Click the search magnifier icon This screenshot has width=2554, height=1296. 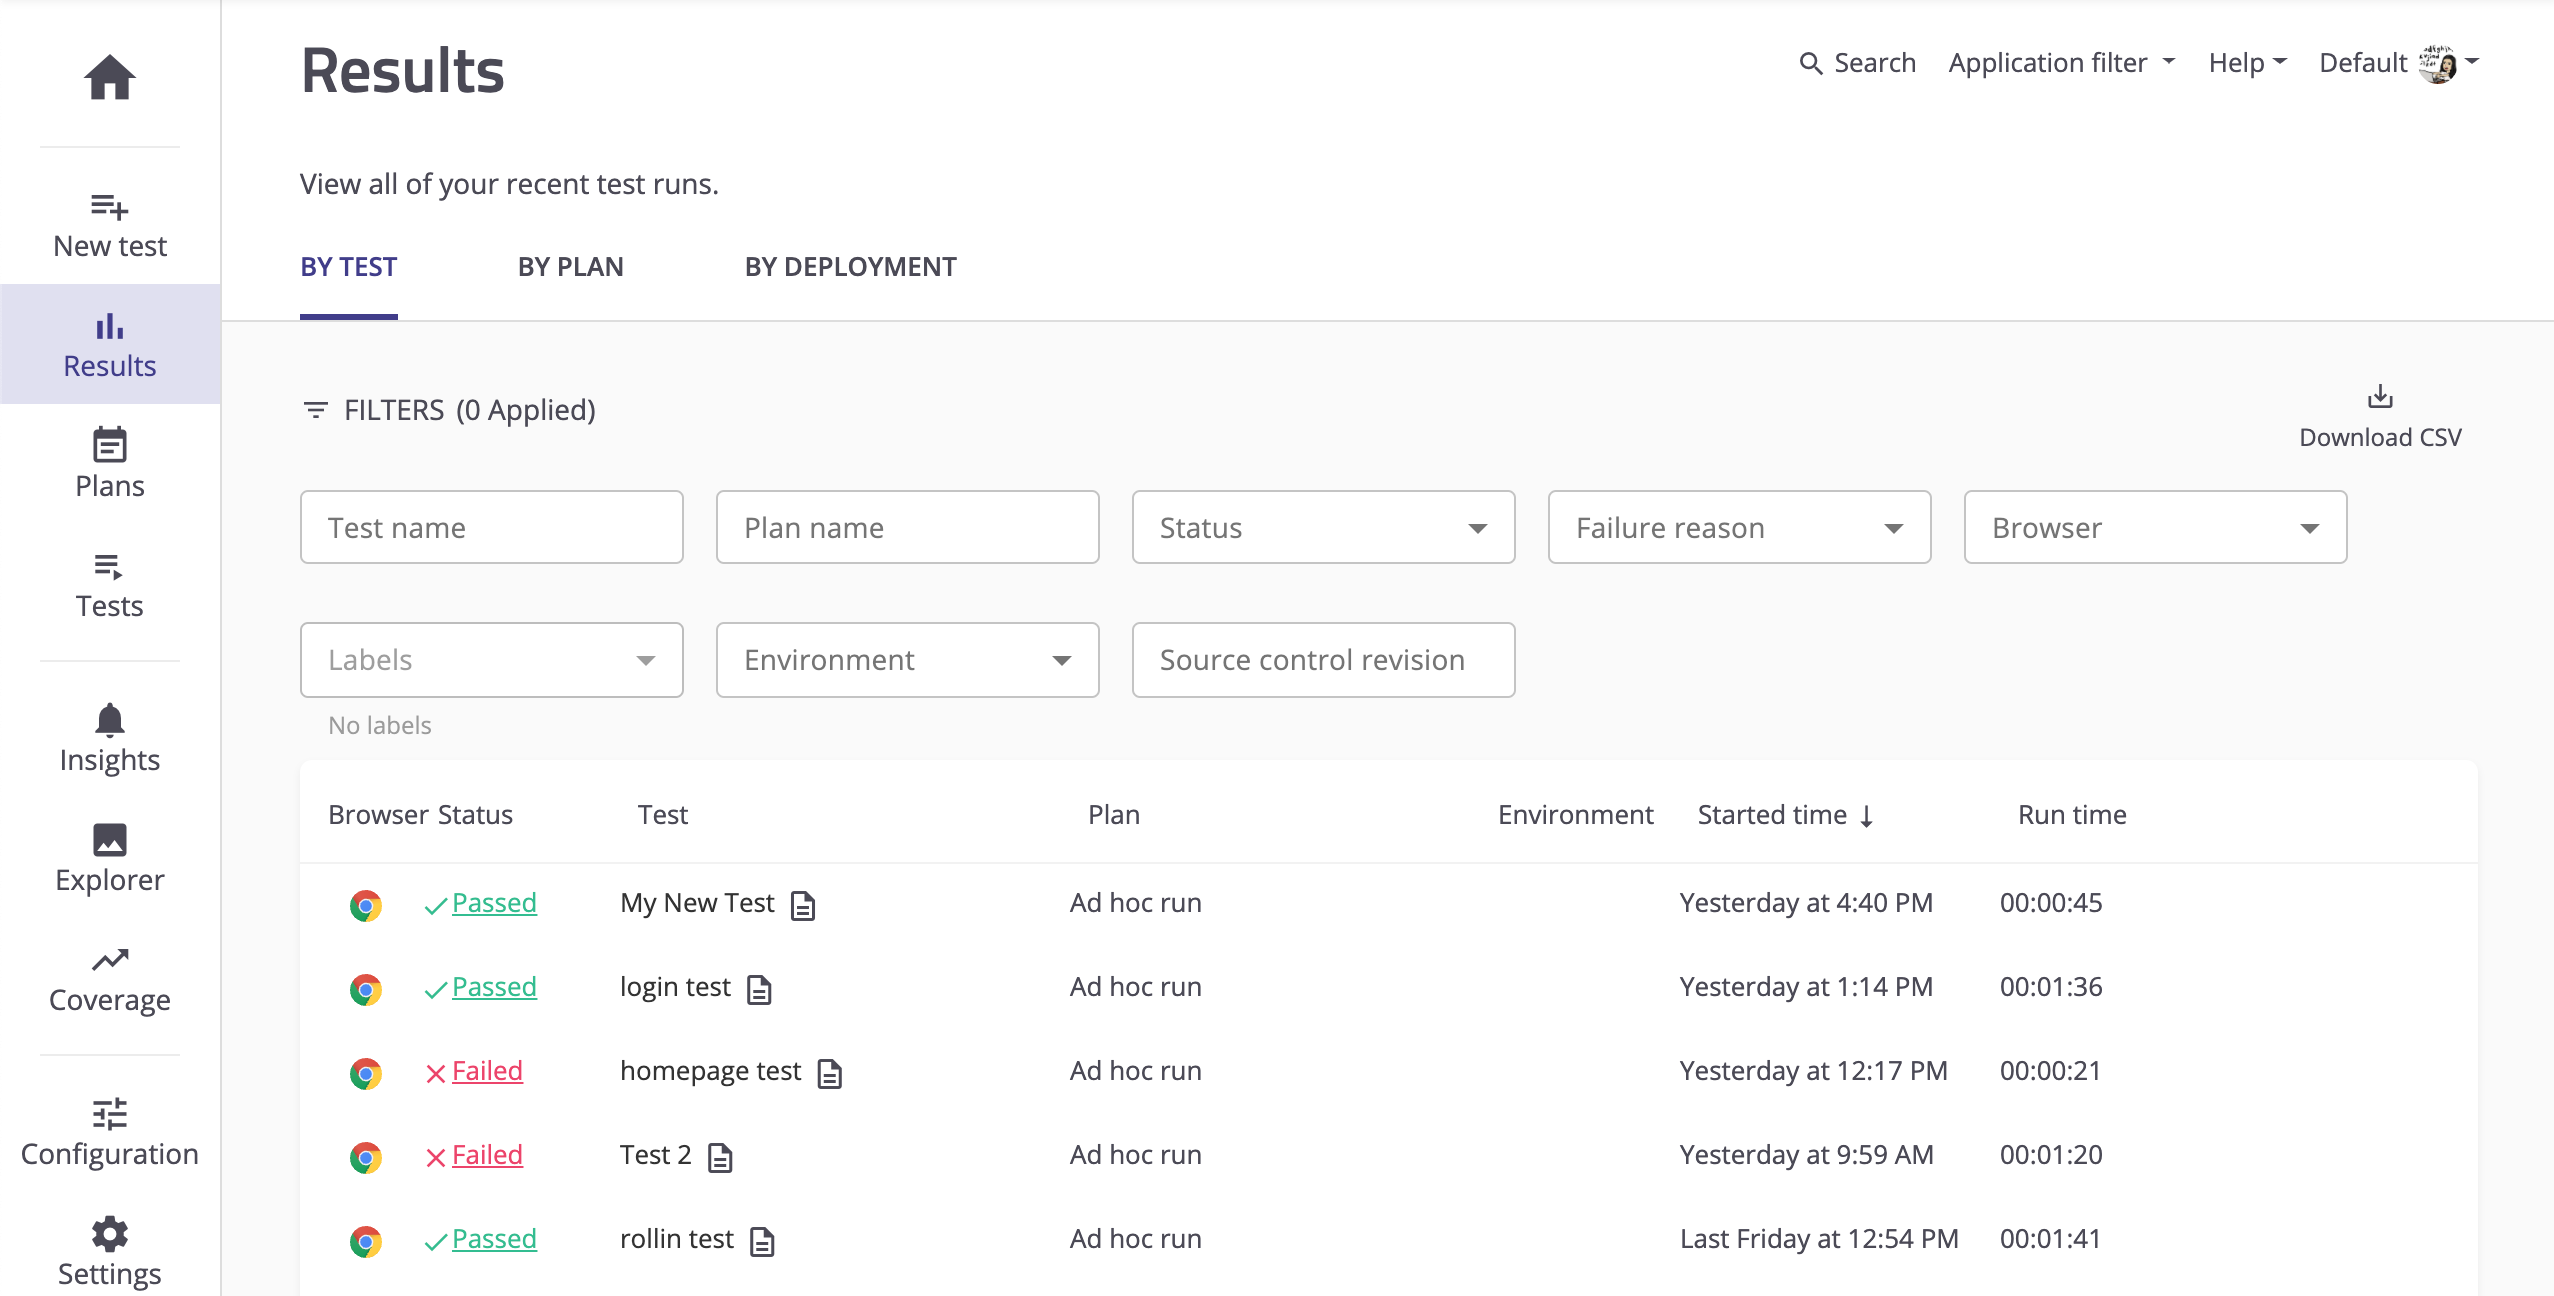point(1811,64)
